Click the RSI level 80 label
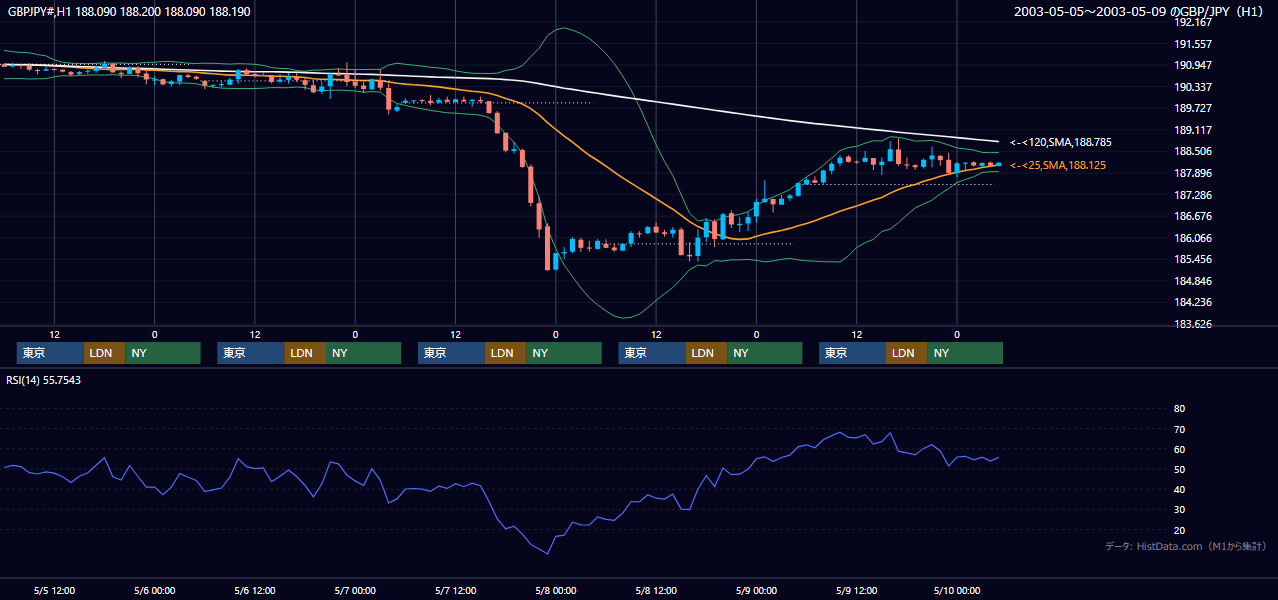Screen dimensions: 1278x600 1179,409
